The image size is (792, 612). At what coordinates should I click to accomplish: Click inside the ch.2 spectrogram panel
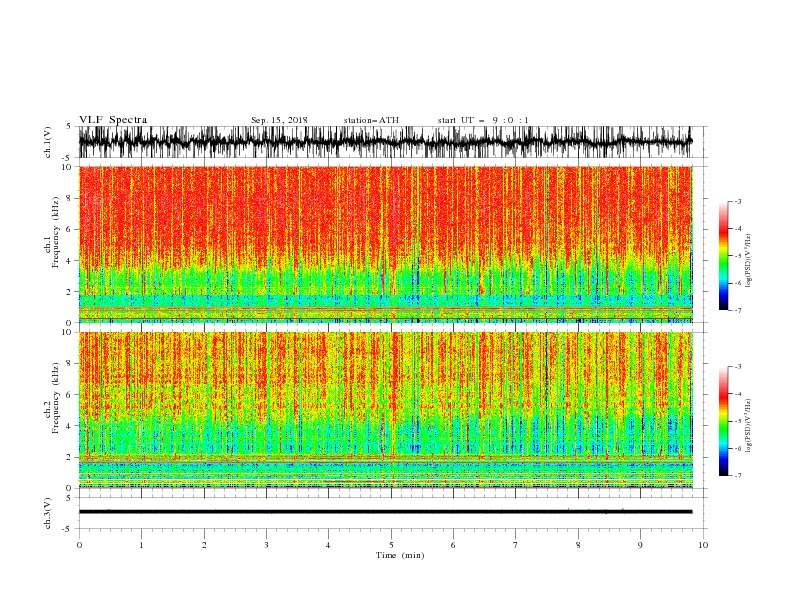[x=385, y=410]
